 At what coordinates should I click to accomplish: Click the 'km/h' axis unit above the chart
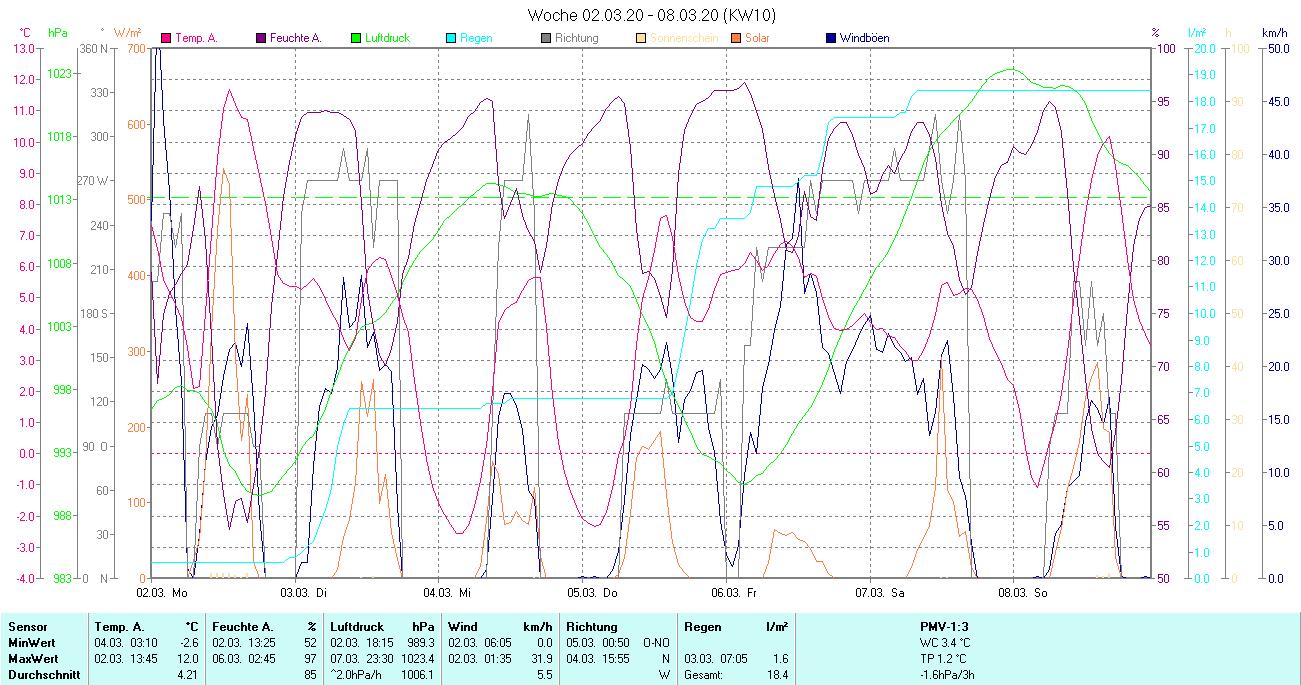pos(1275,33)
